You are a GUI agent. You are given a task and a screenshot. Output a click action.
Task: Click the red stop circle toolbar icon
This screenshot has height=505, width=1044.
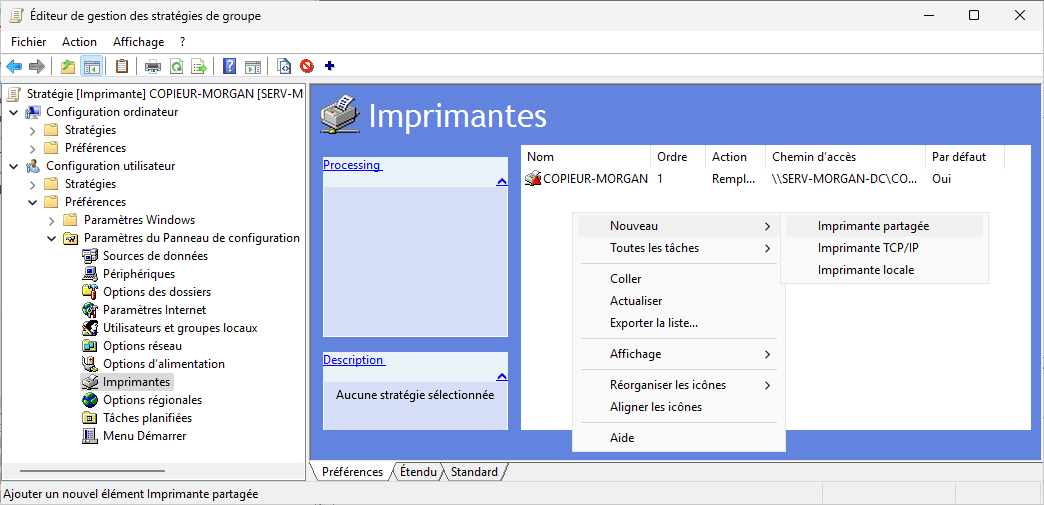[307, 67]
